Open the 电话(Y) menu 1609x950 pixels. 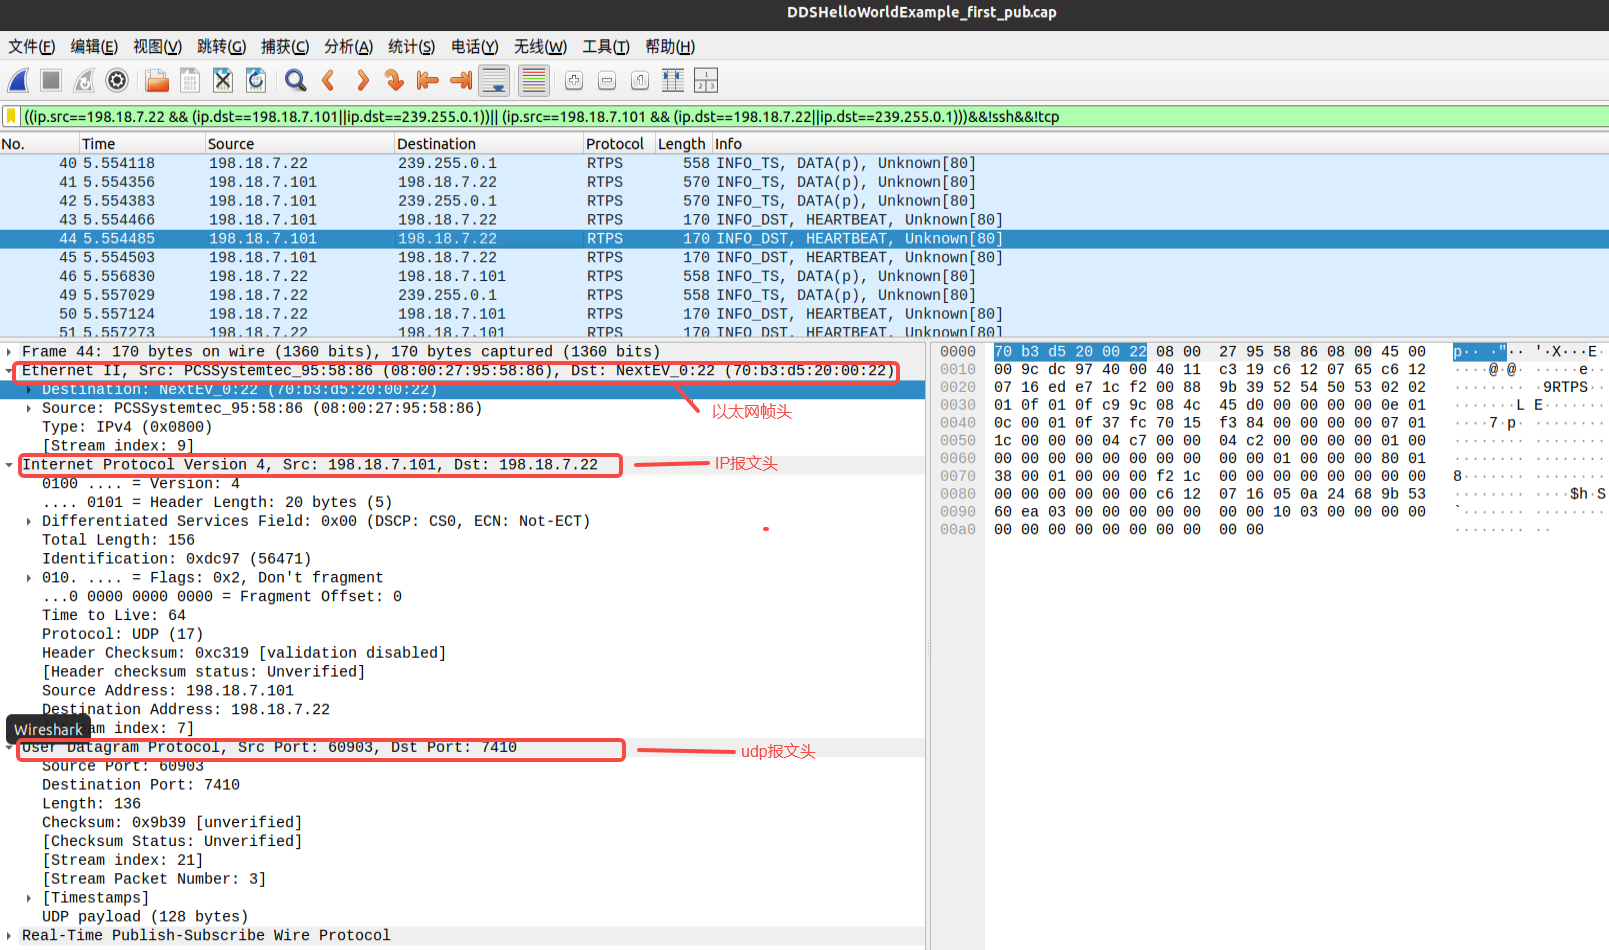474,47
